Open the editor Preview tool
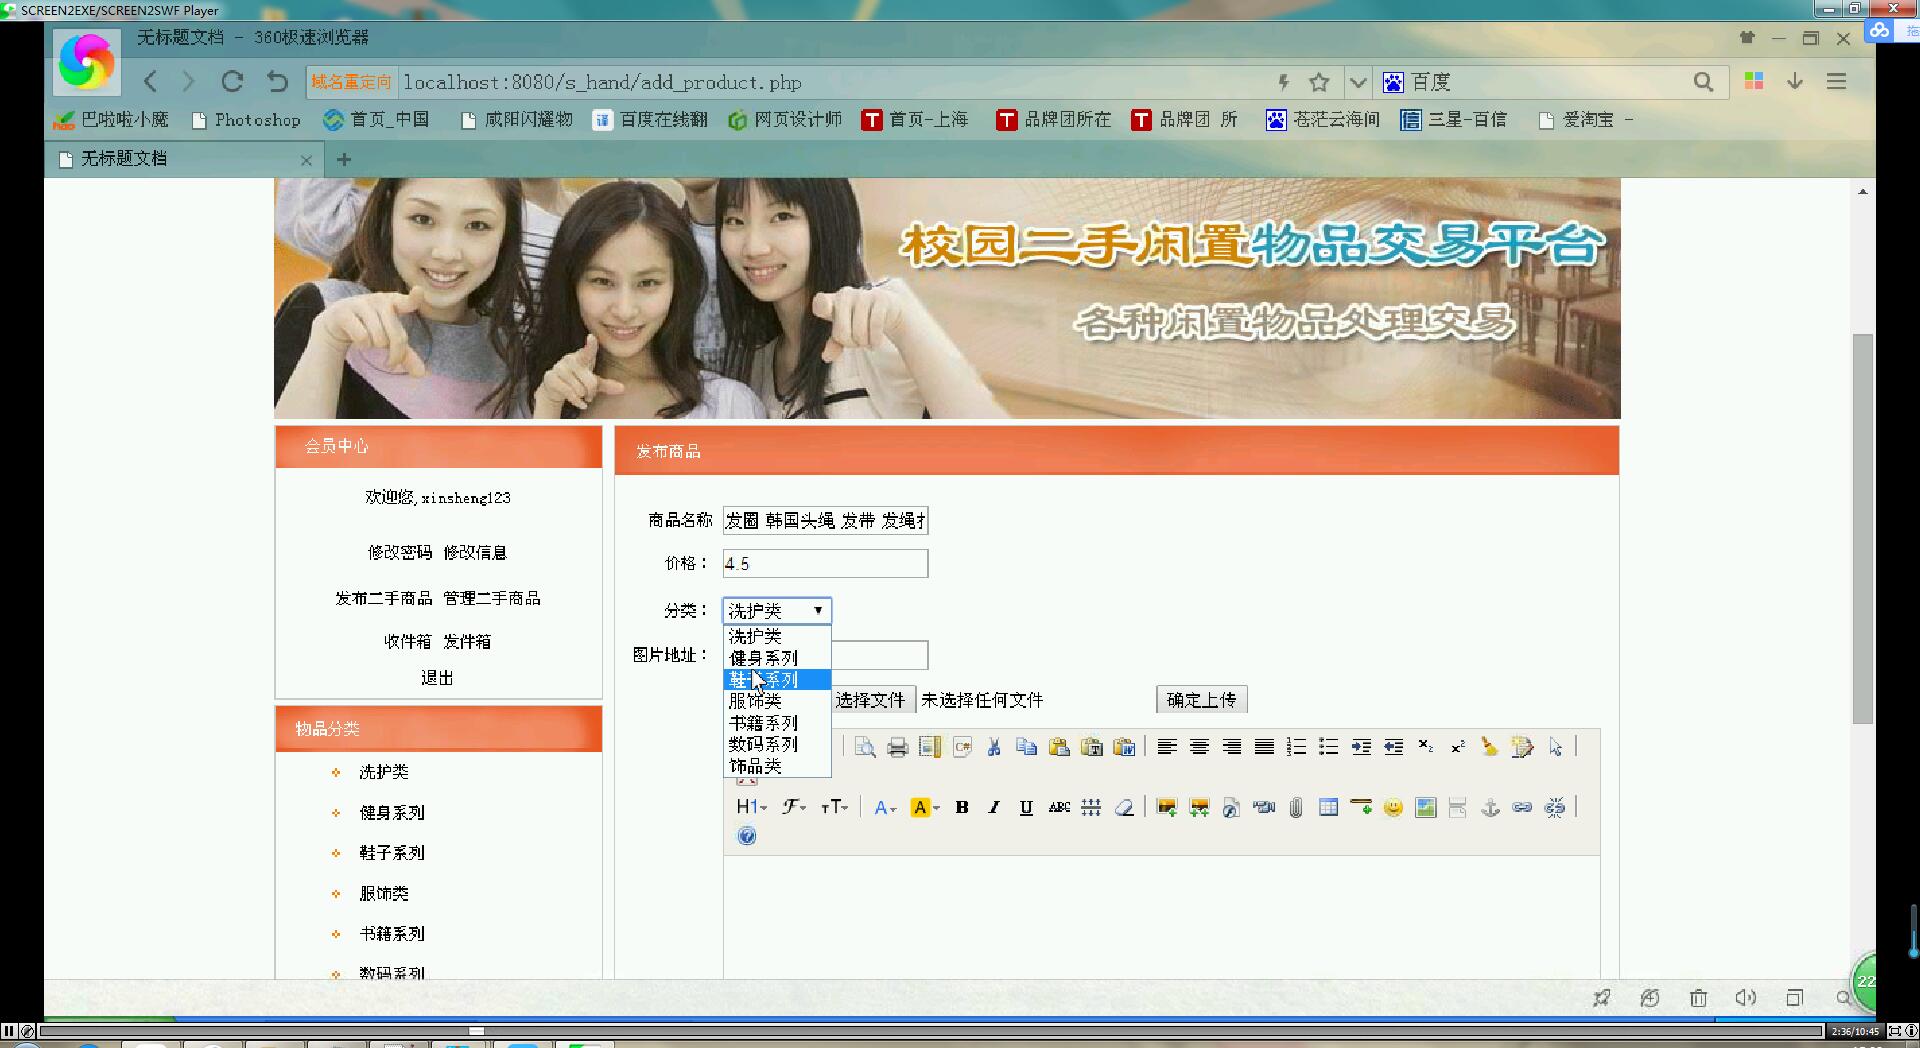1920x1048 pixels. click(865, 747)
